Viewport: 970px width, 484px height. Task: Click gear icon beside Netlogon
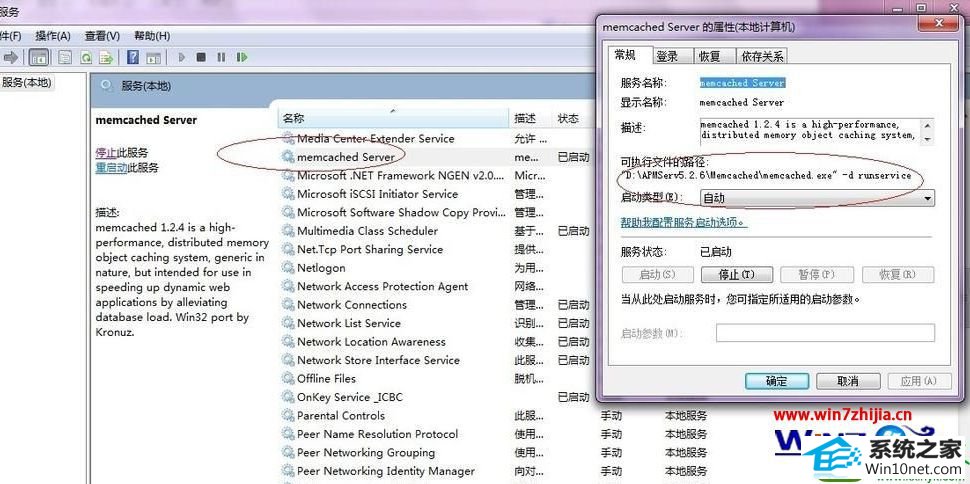click(288, 267)
